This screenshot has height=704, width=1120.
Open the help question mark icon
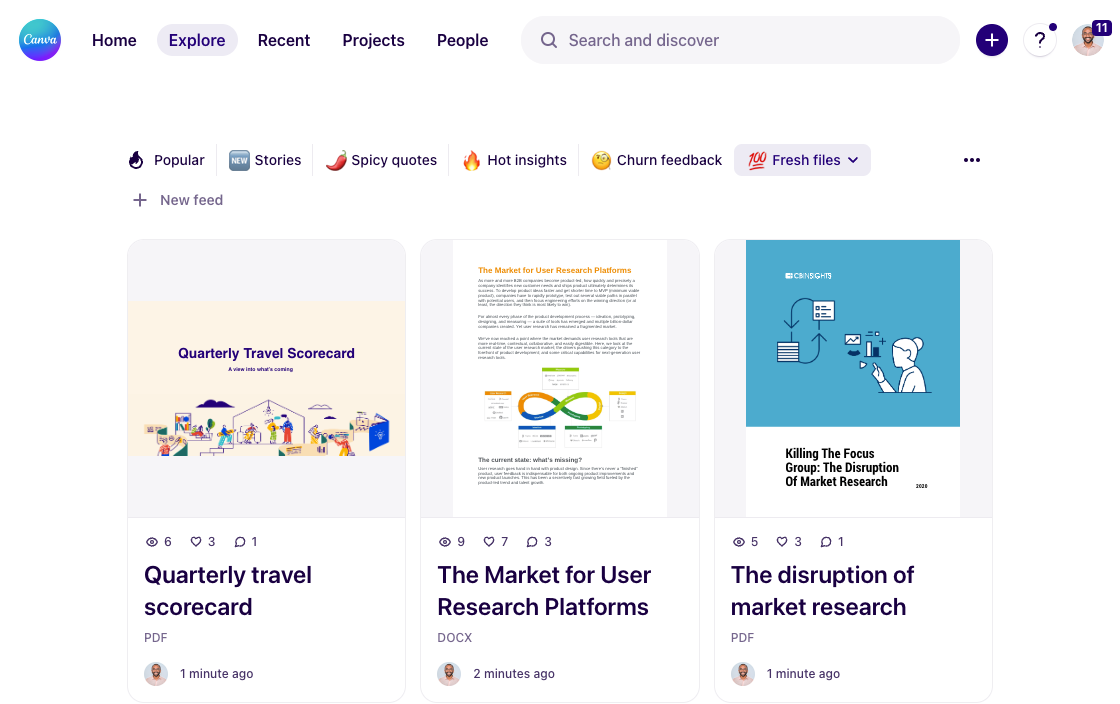click(1040, 40)
